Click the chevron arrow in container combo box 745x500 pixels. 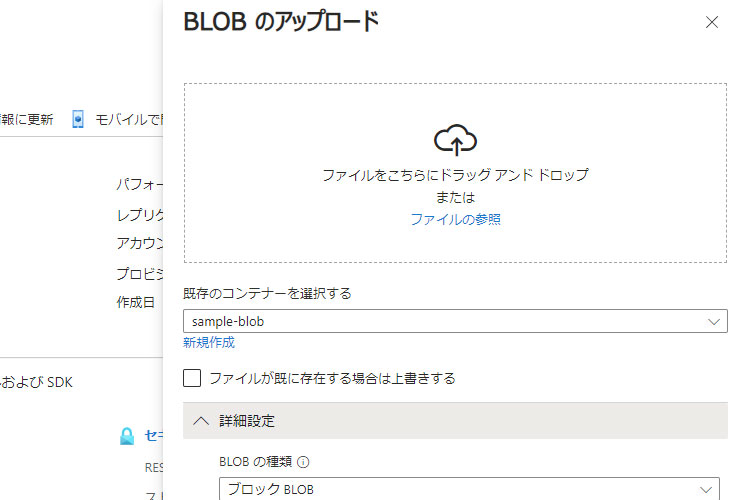tap(713, 322)
